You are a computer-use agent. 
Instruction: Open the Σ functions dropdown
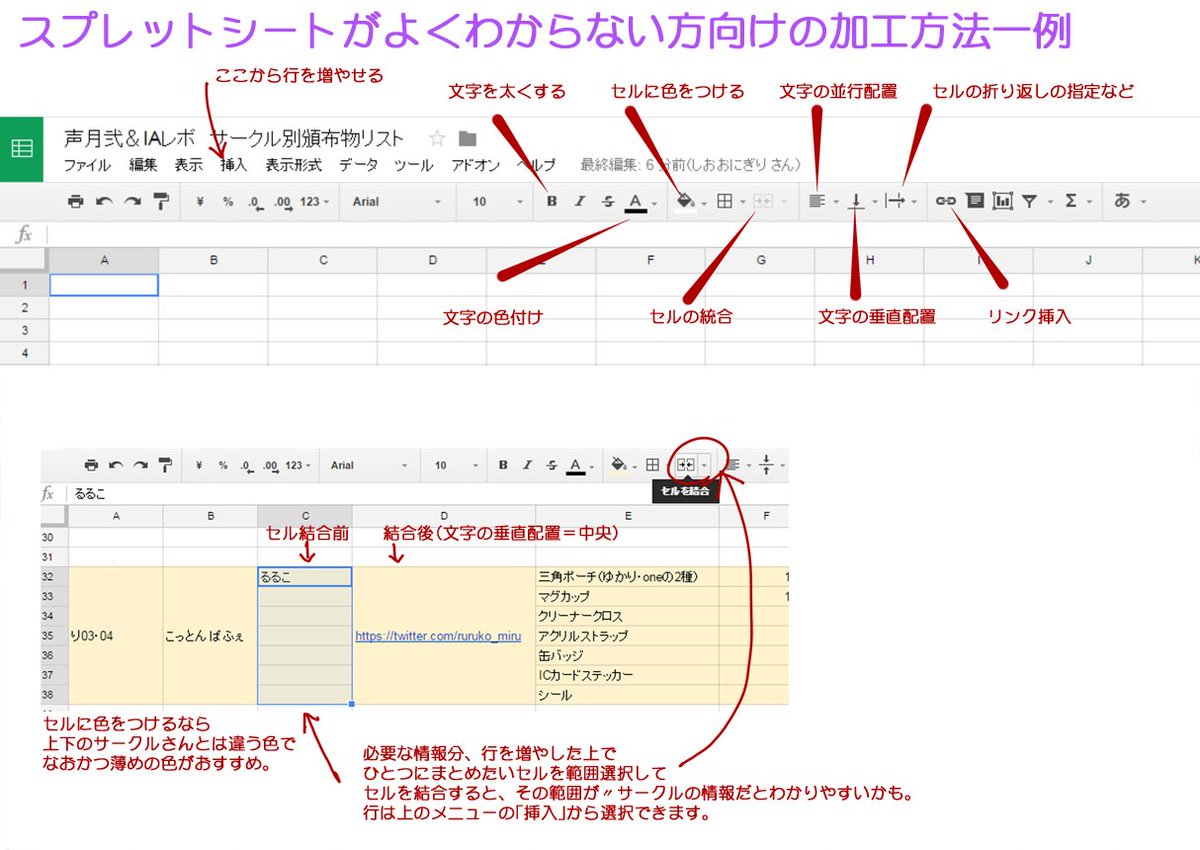coord(1078,201)
